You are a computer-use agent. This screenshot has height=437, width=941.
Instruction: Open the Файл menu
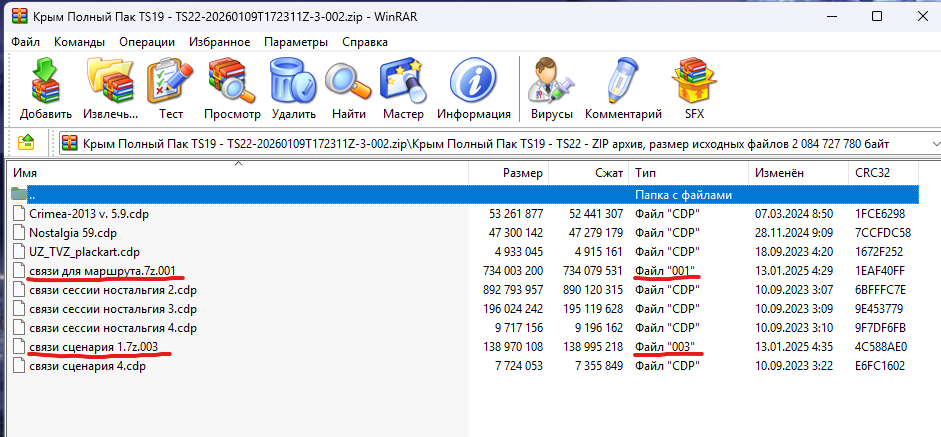25,42
